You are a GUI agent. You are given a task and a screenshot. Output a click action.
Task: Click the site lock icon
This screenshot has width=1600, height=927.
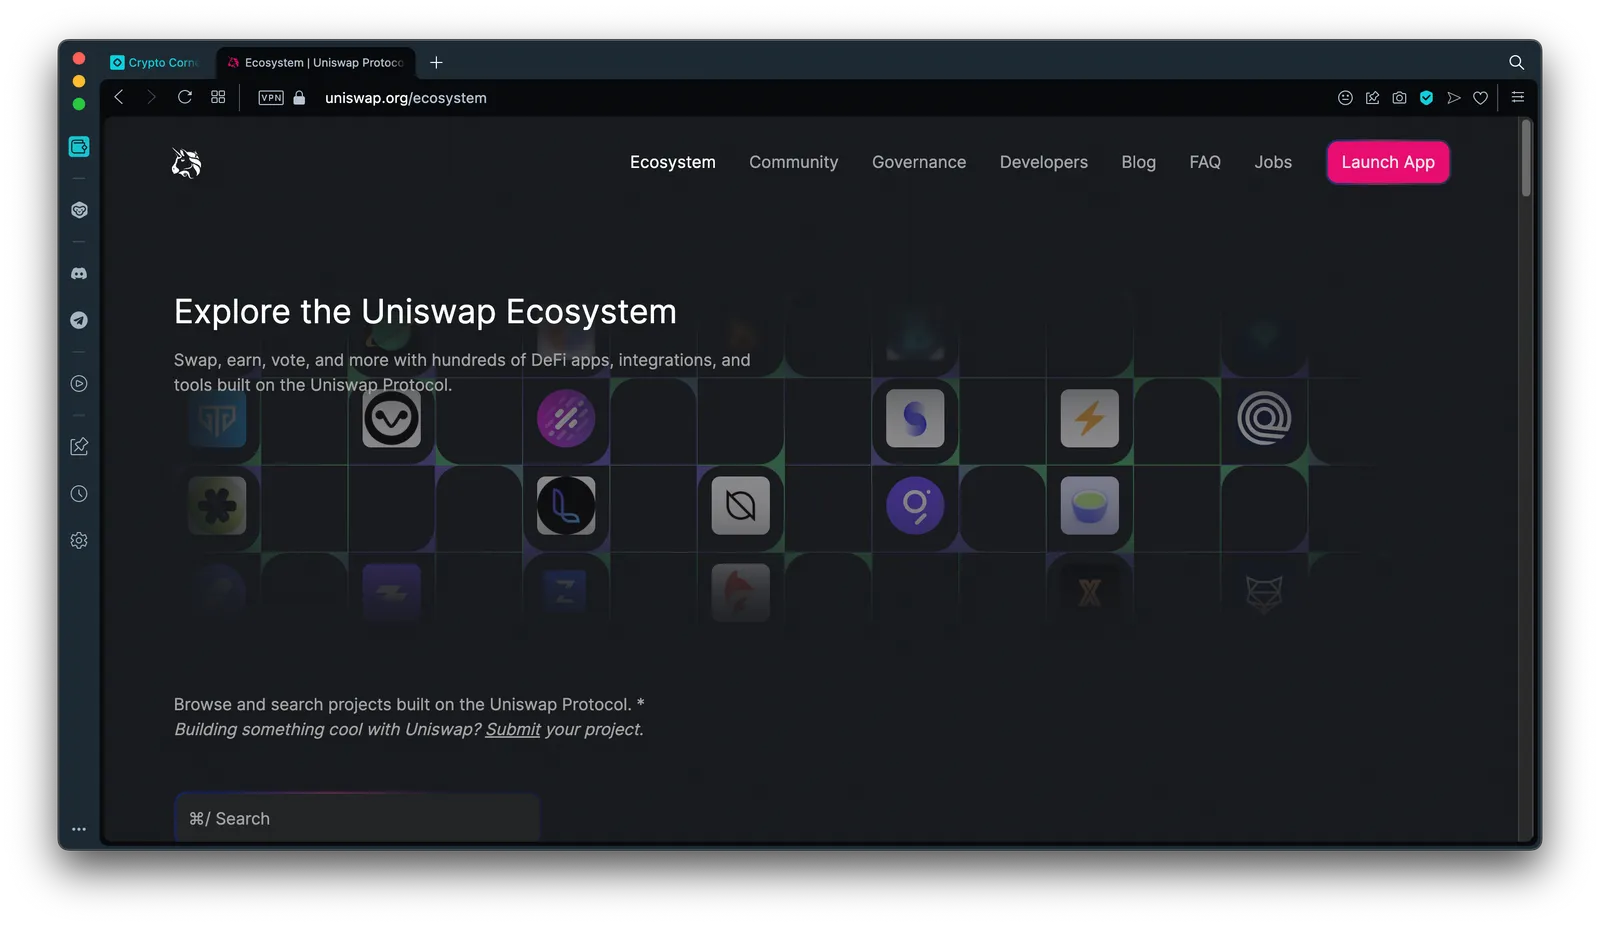tap(299, 97)
